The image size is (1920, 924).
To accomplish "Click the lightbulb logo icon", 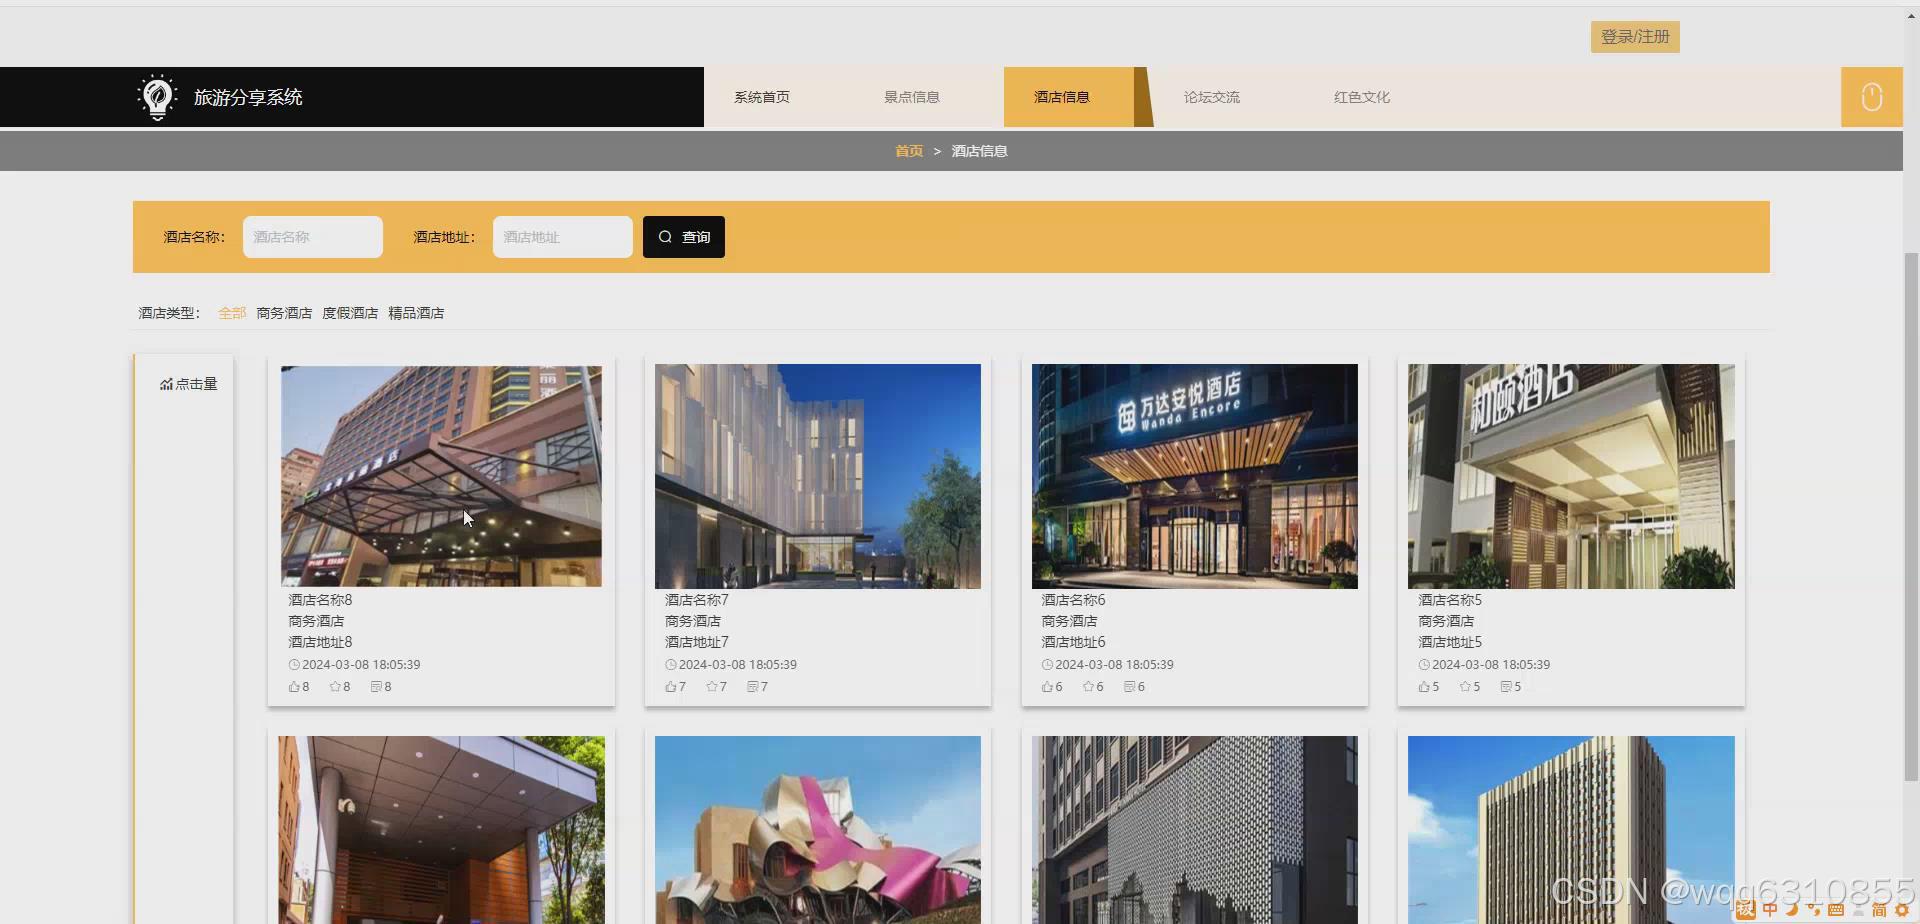I will [157, 97].
